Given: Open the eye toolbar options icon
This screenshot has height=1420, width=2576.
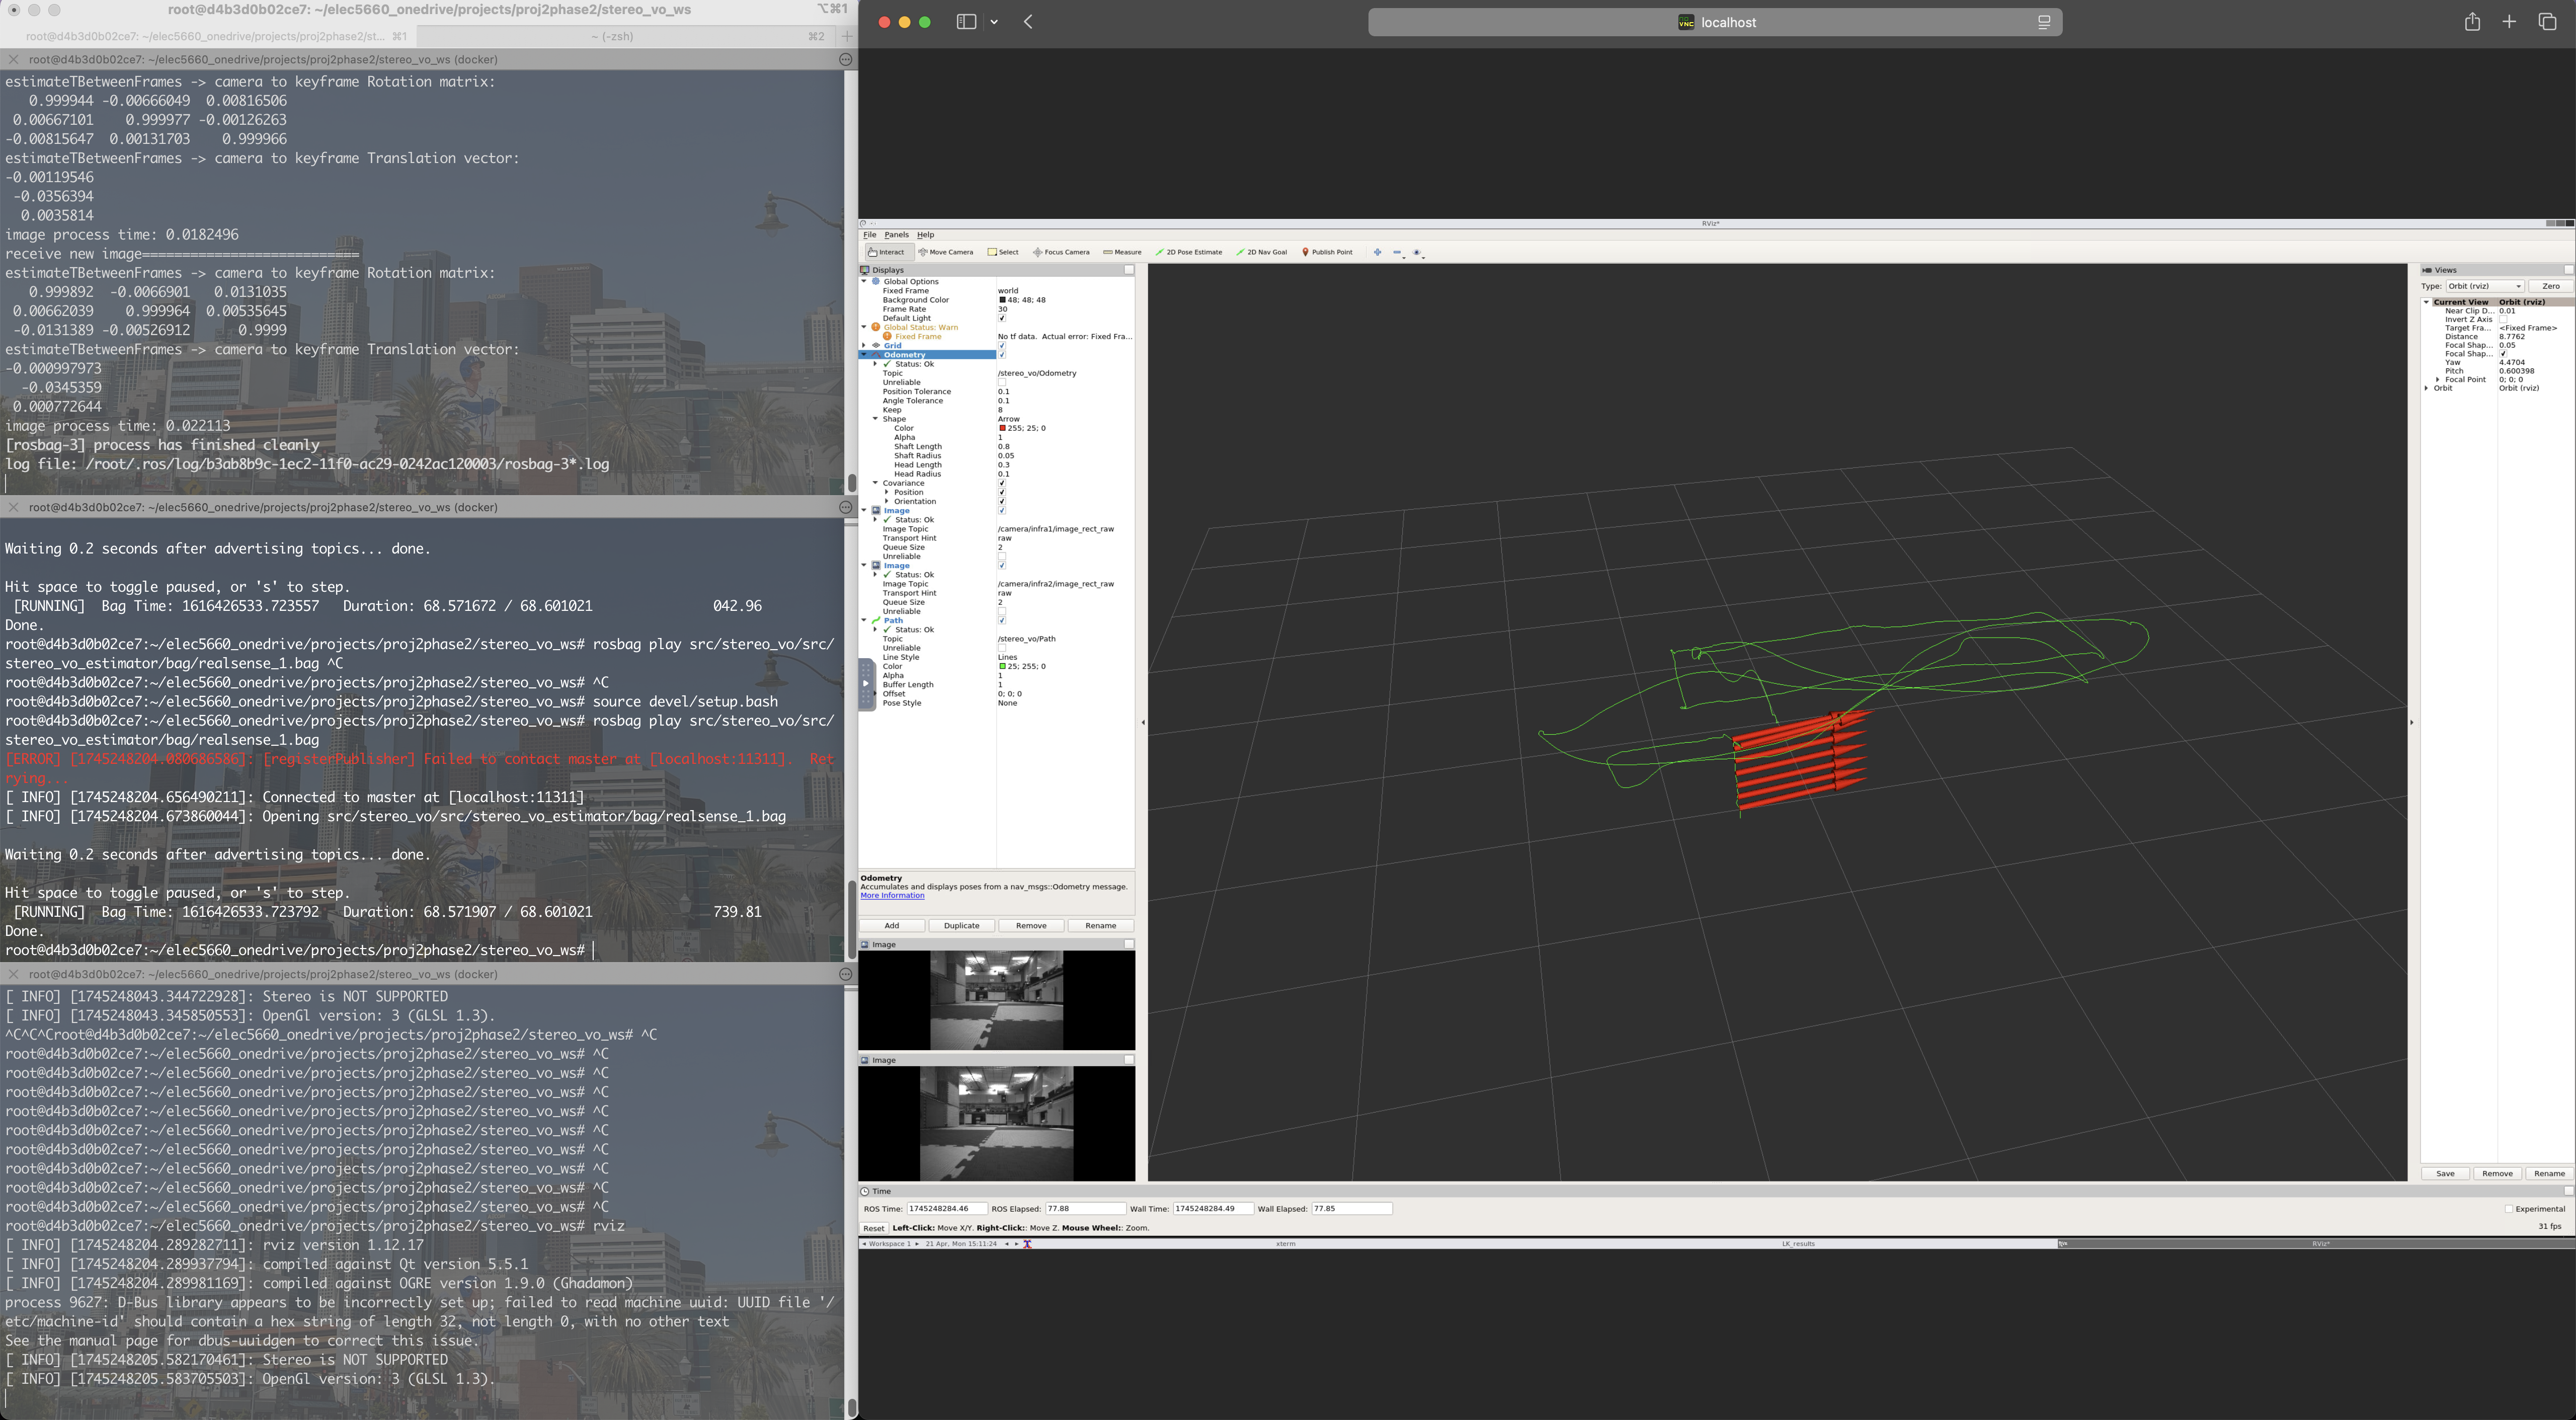Looking at the screenshot, I should pyautogui.click(x=1417, y=252).
